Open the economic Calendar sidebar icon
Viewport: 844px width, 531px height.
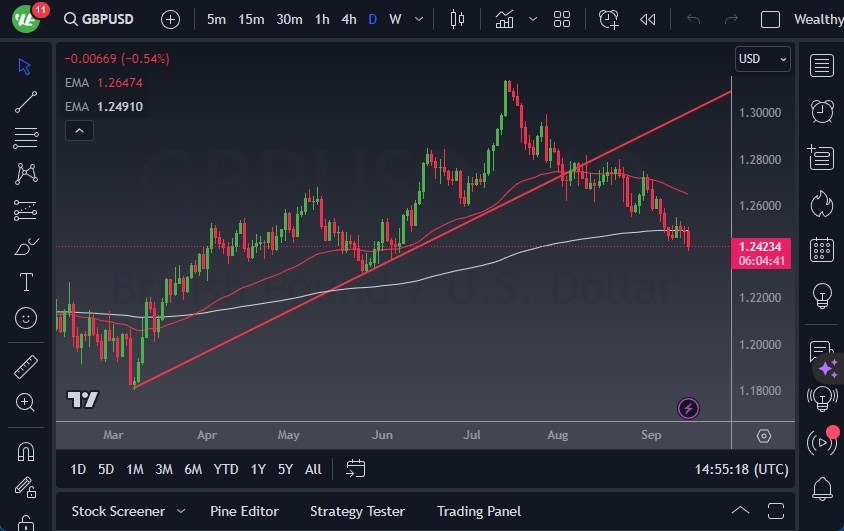click(x=822, y=250)
